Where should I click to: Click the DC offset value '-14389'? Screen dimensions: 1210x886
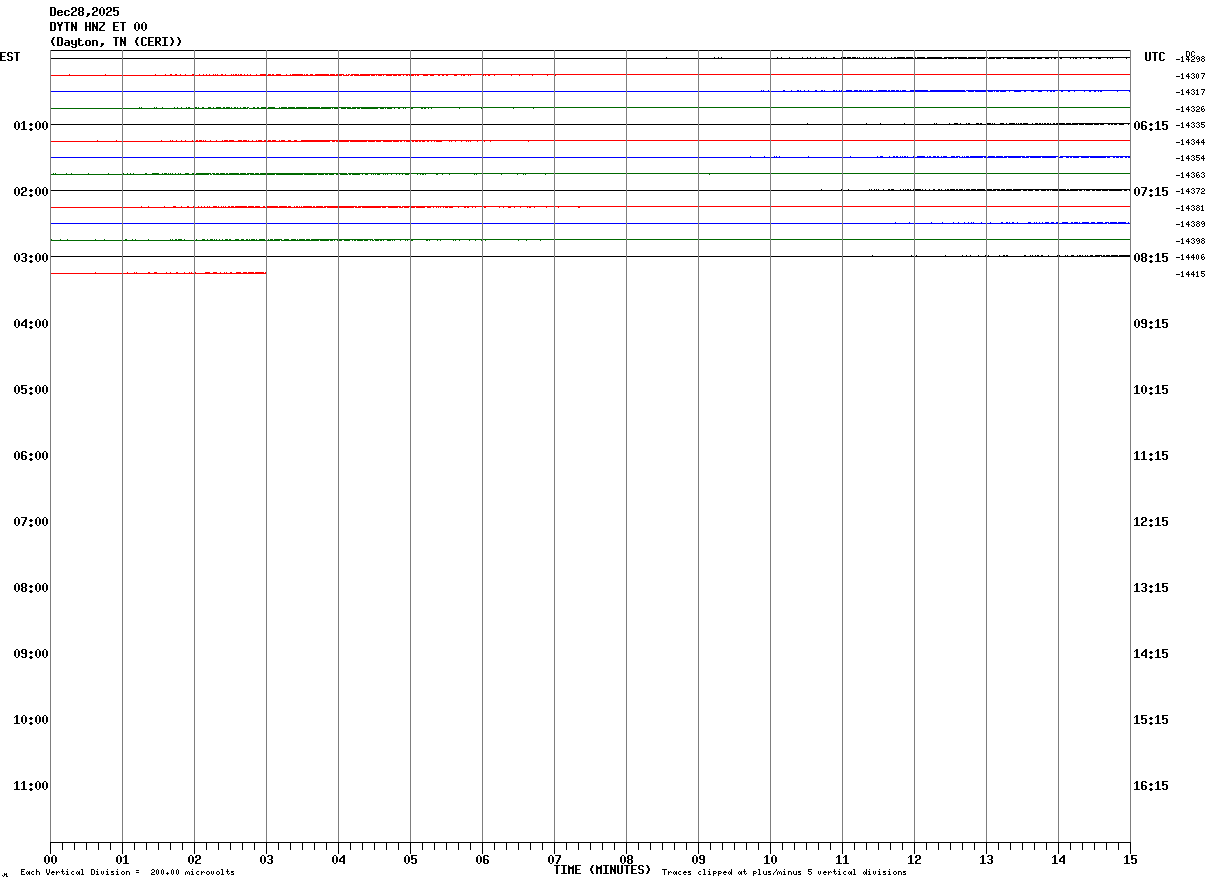1190,224
